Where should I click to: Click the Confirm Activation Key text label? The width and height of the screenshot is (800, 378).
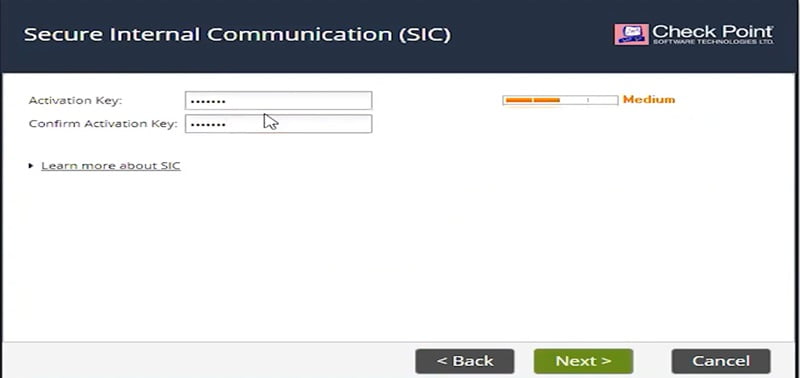pyautogui.click(x=103, y=124)
